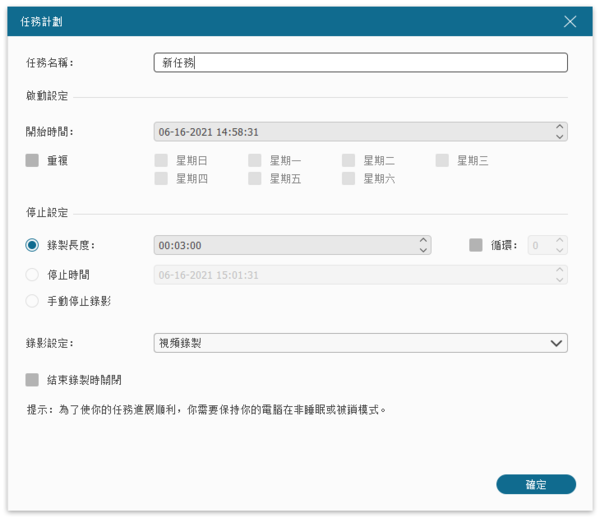Enable the 循環 checkbox

click(x=476, y=245)
